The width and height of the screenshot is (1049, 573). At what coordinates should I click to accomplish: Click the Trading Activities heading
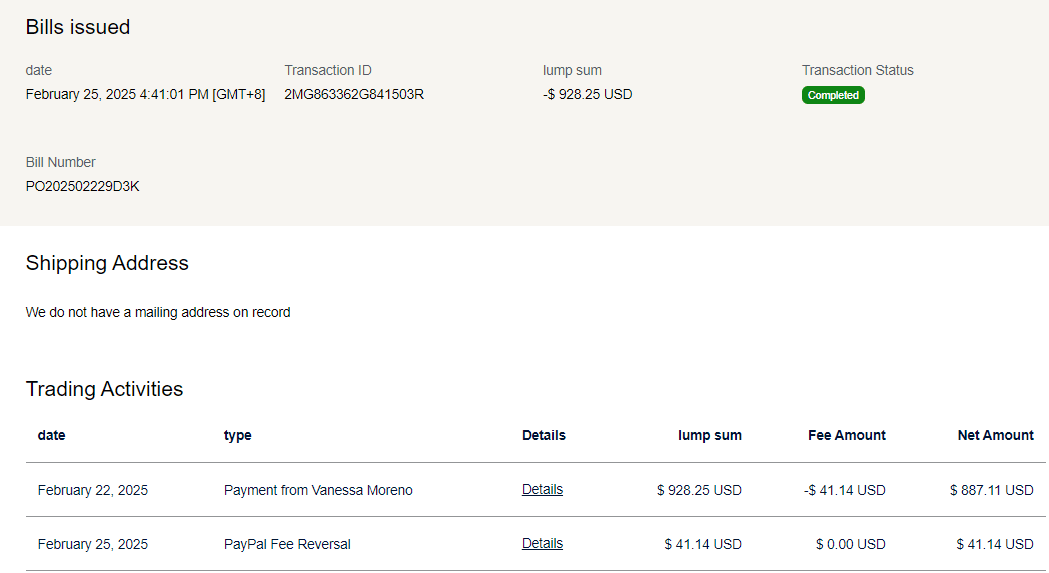[x=104, y=389]
